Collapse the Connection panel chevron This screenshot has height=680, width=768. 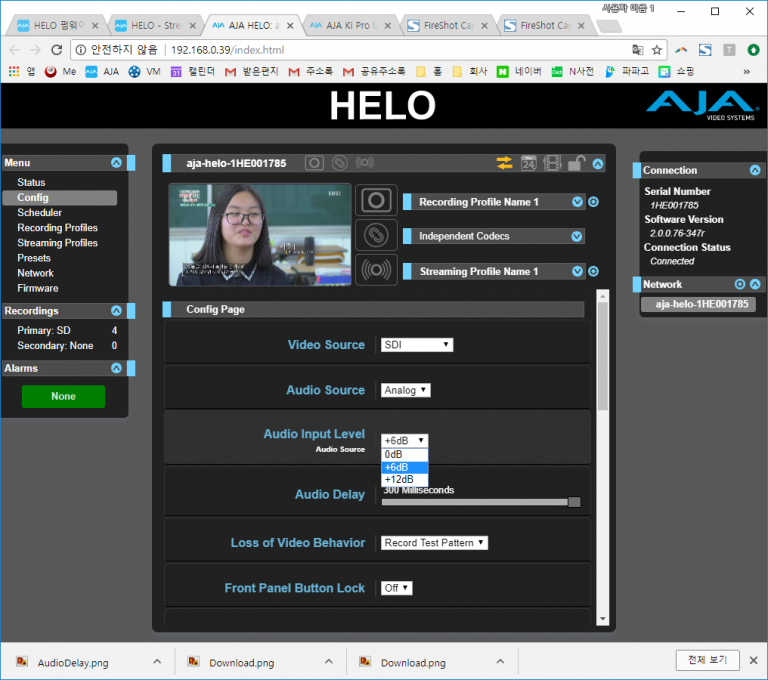click(x=755, y=170)
